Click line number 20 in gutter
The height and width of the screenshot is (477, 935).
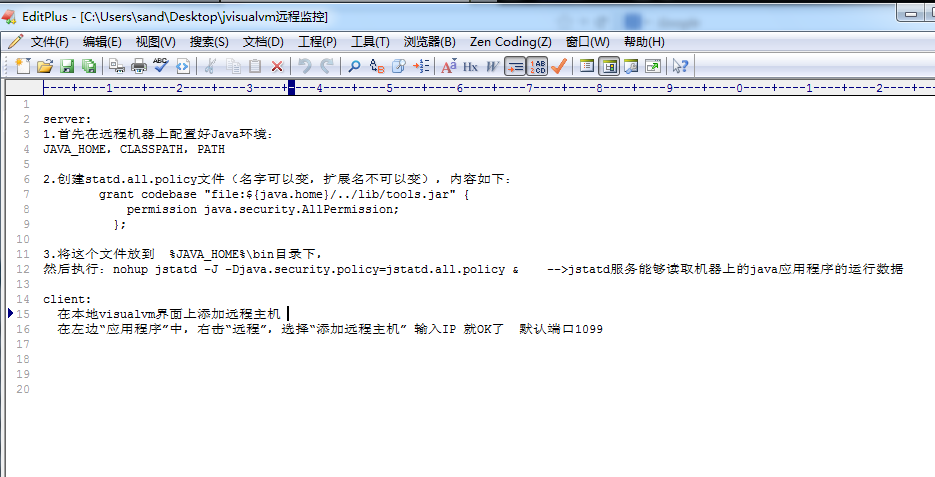coord(23,389)
